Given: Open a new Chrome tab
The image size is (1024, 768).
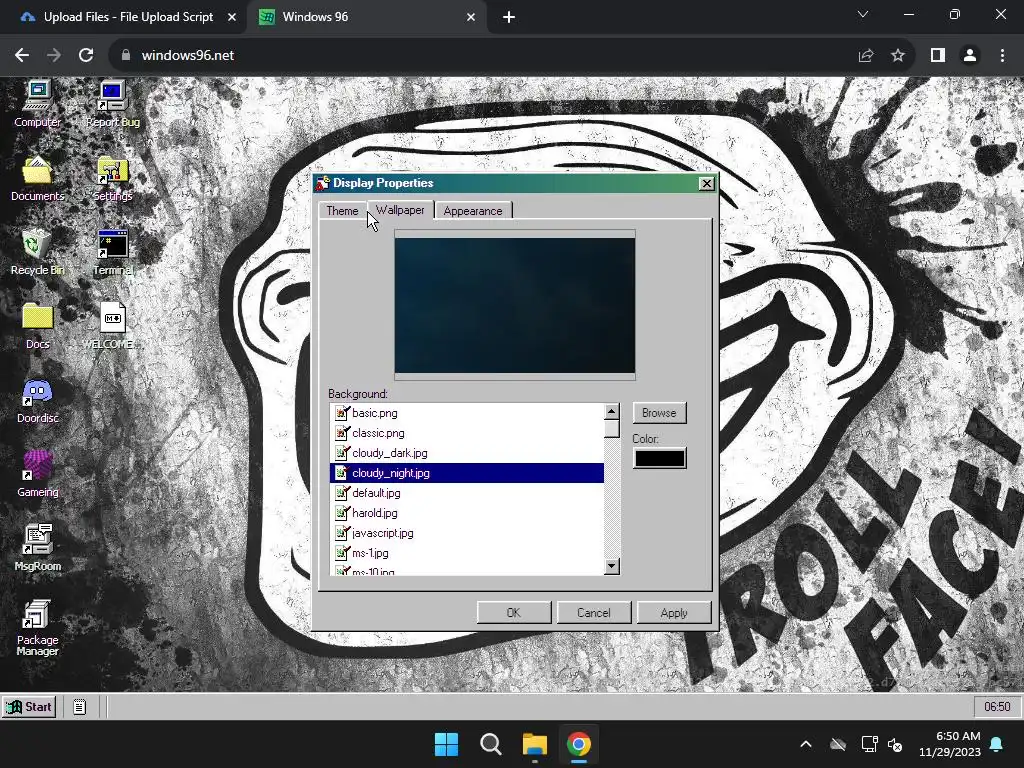Looking at the screenshot, I should click(509, 17).
